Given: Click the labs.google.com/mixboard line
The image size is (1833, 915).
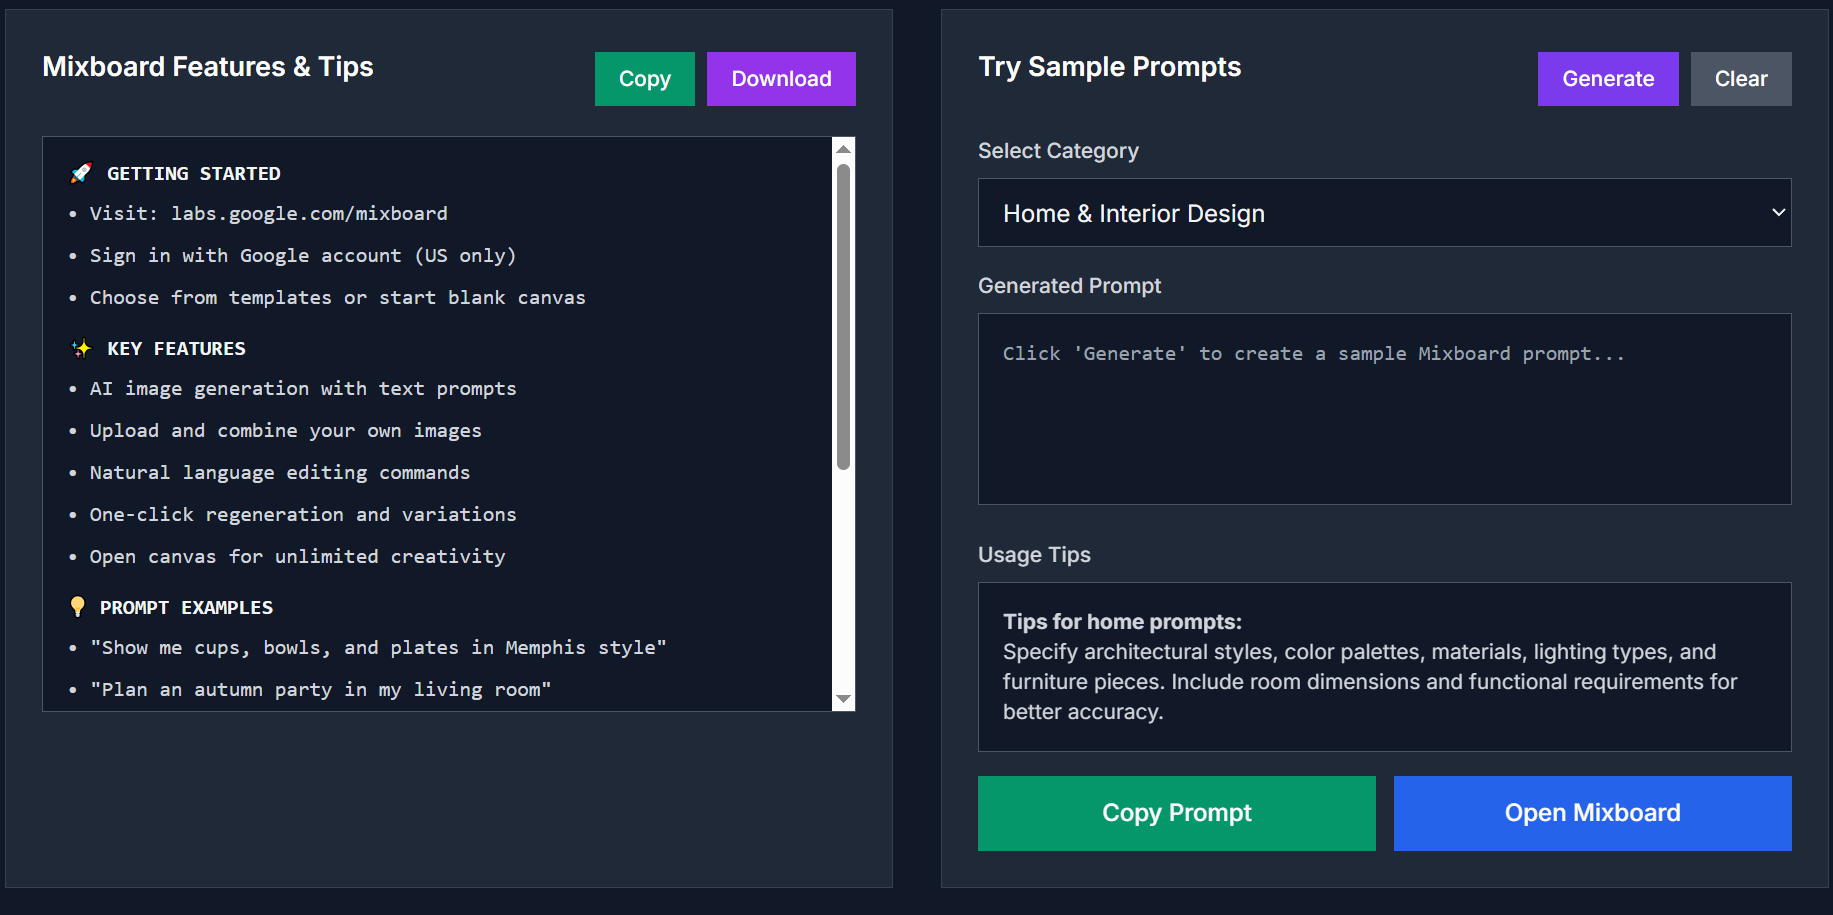Looking at the screenshot, I should coord(268,213).
